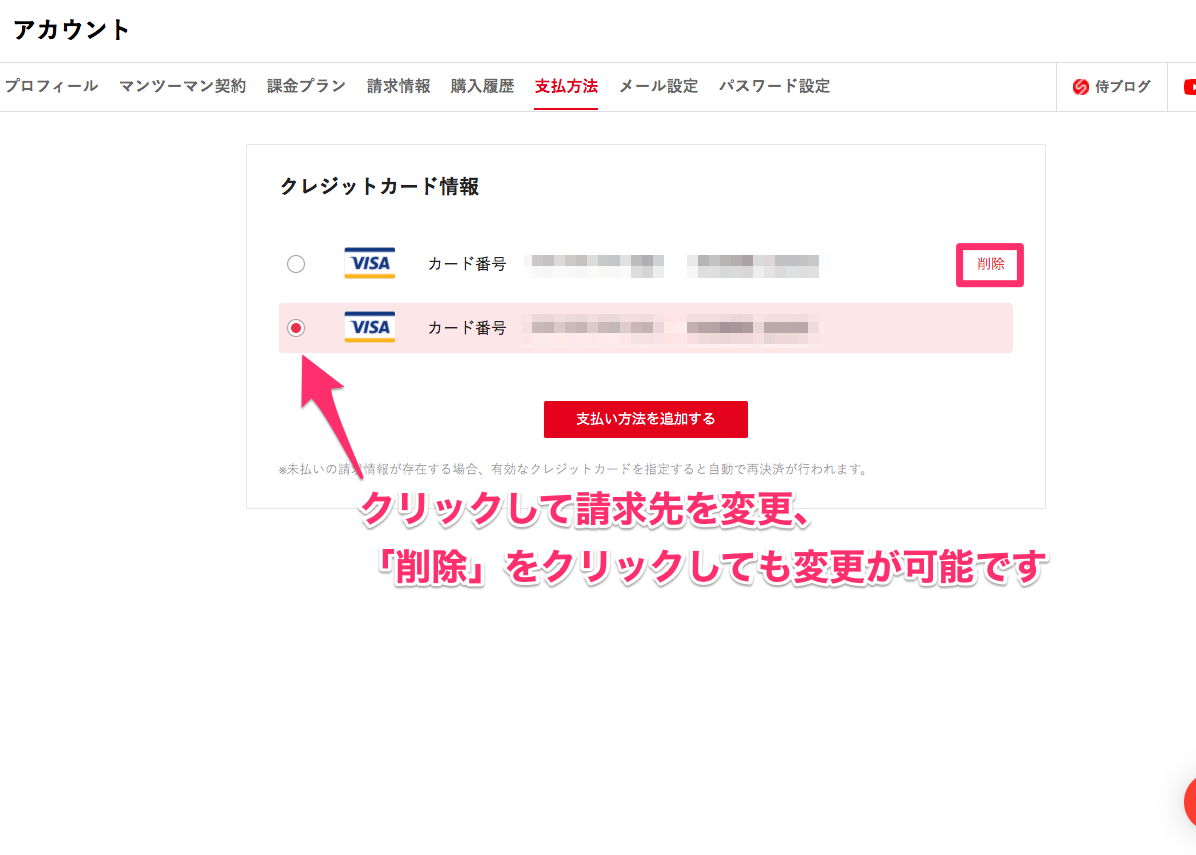Click the active 支払方法 tab

coord(566,86)
